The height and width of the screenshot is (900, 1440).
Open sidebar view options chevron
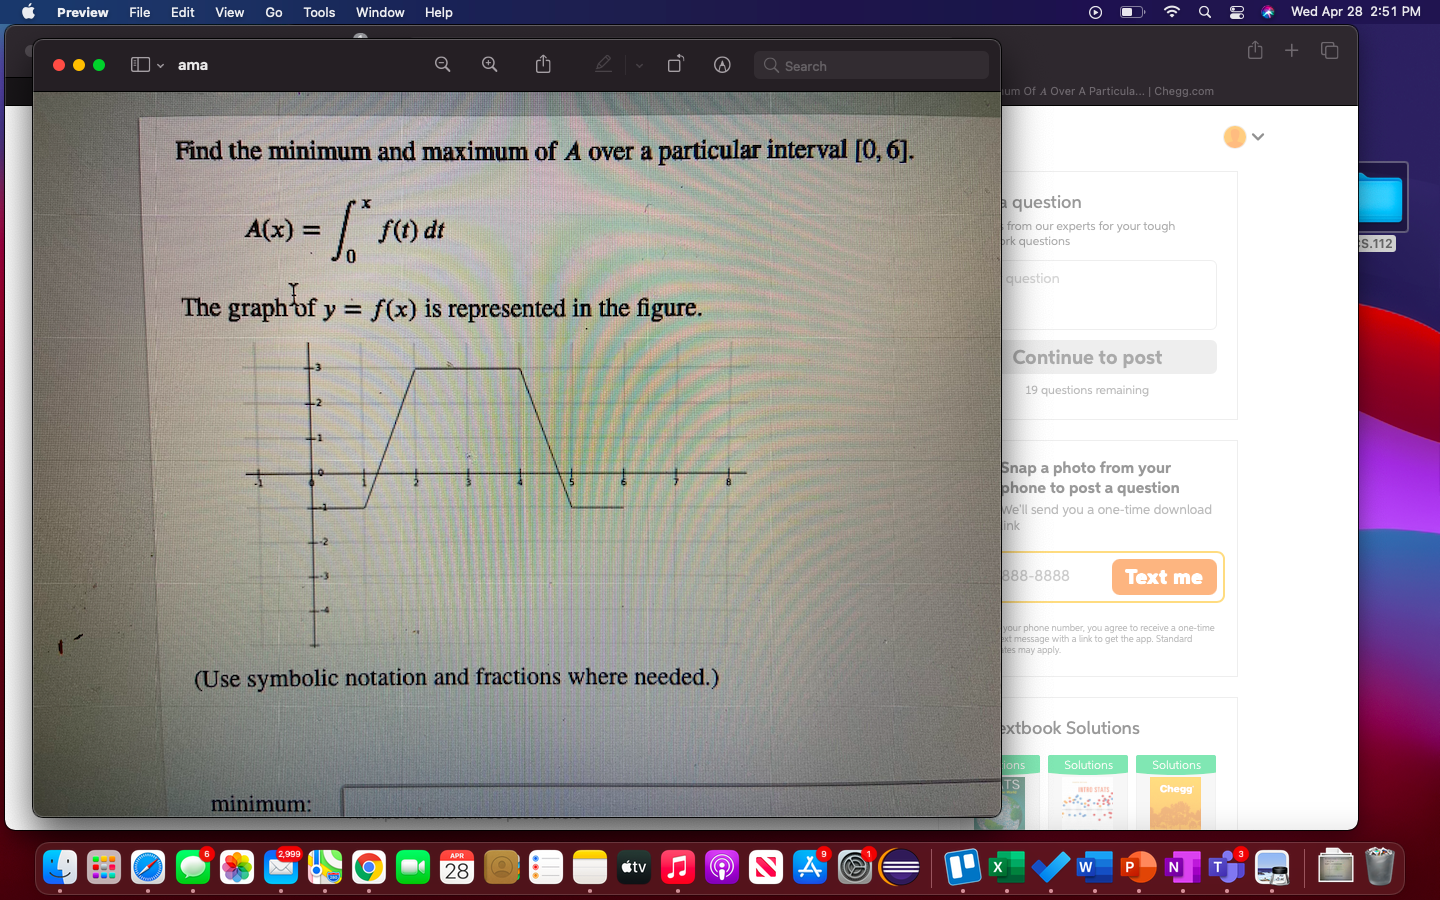tap(160, 66)
